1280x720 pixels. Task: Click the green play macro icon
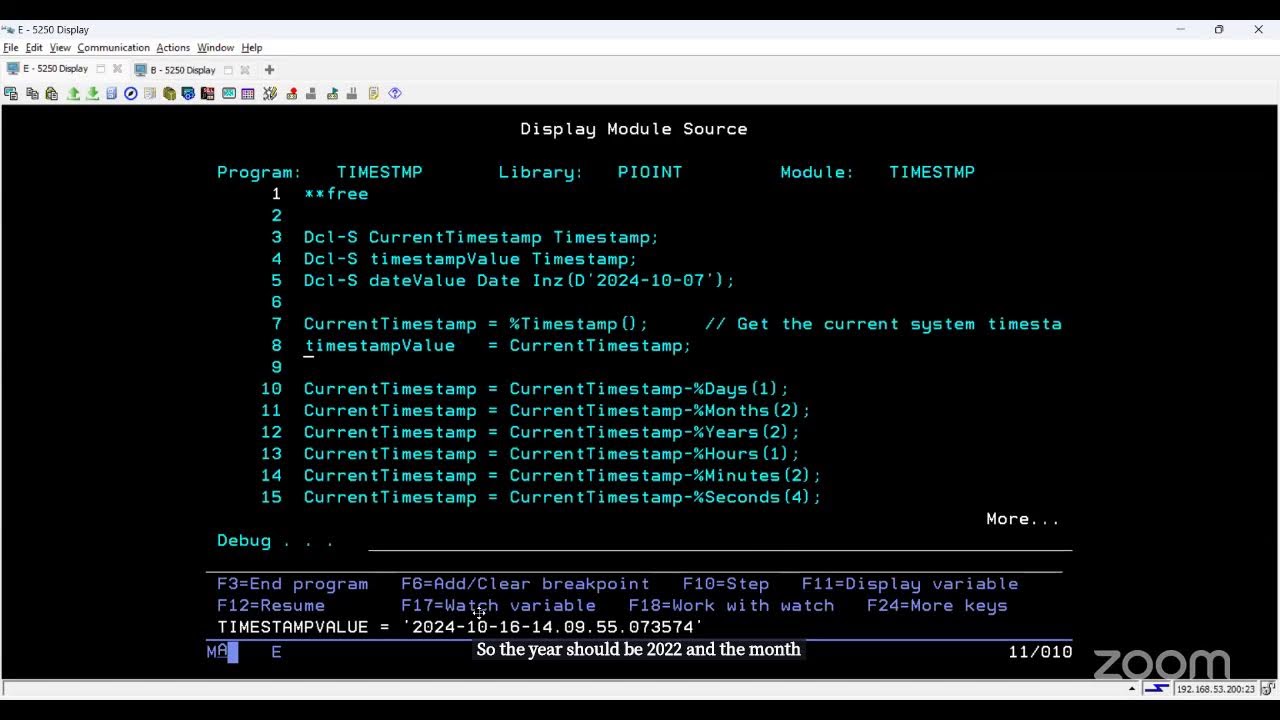(332, 93)
